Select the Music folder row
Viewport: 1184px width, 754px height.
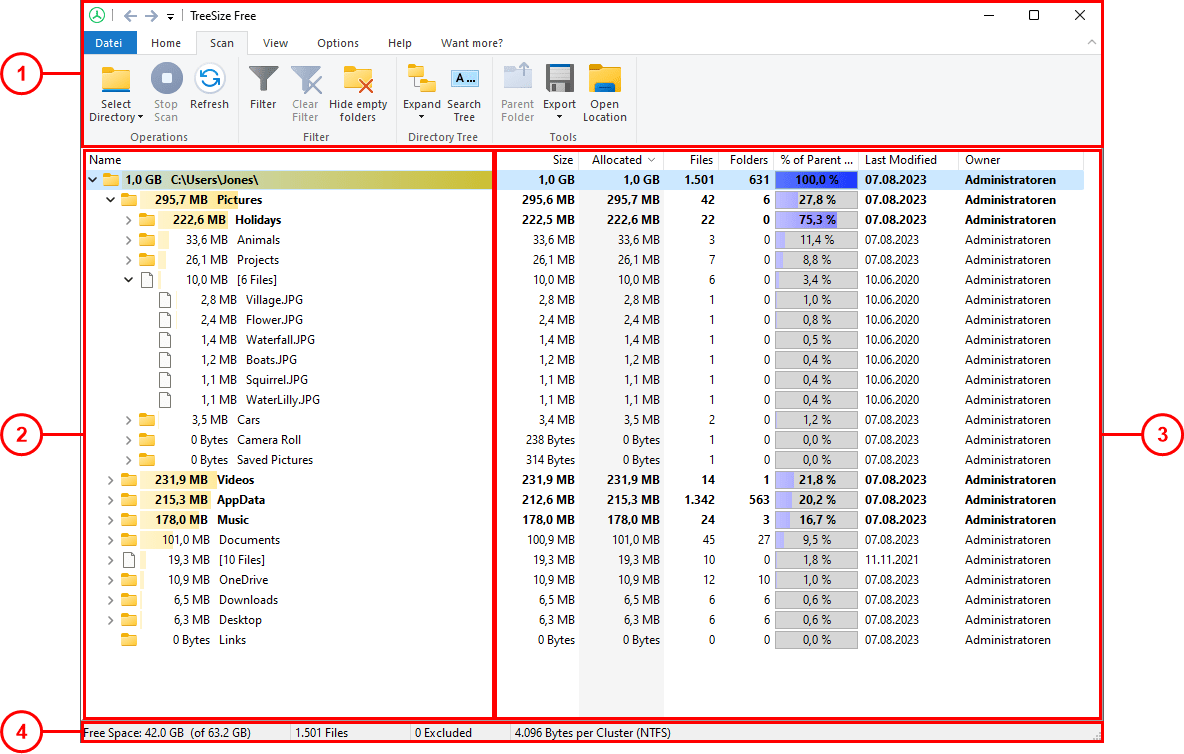coord(233,520)
